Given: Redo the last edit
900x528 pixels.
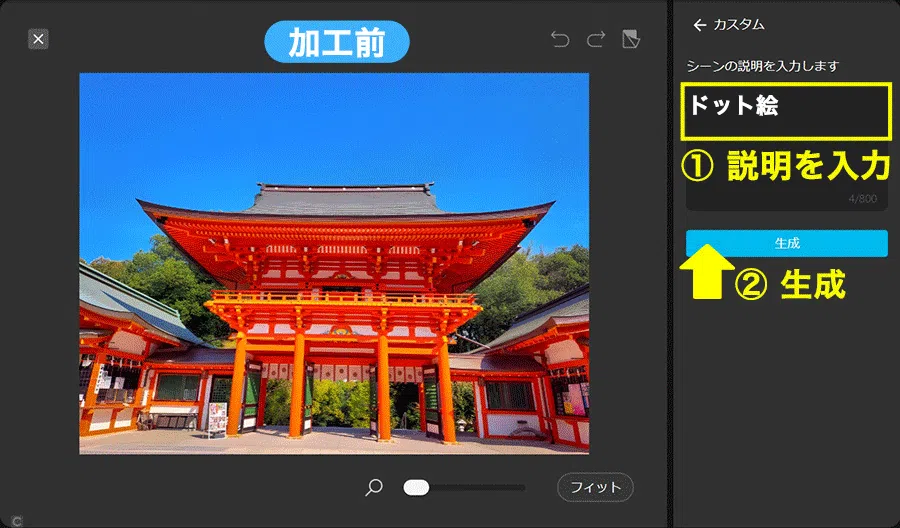Looking at the screenshot, I should pos(596,39).
